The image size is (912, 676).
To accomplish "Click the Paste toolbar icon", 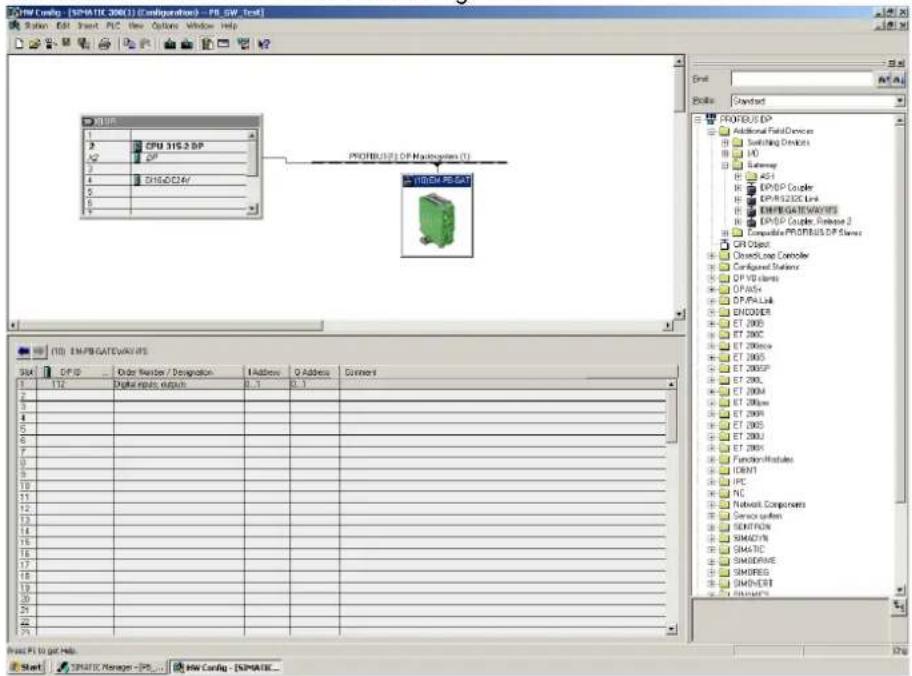I will pos(145,44).
